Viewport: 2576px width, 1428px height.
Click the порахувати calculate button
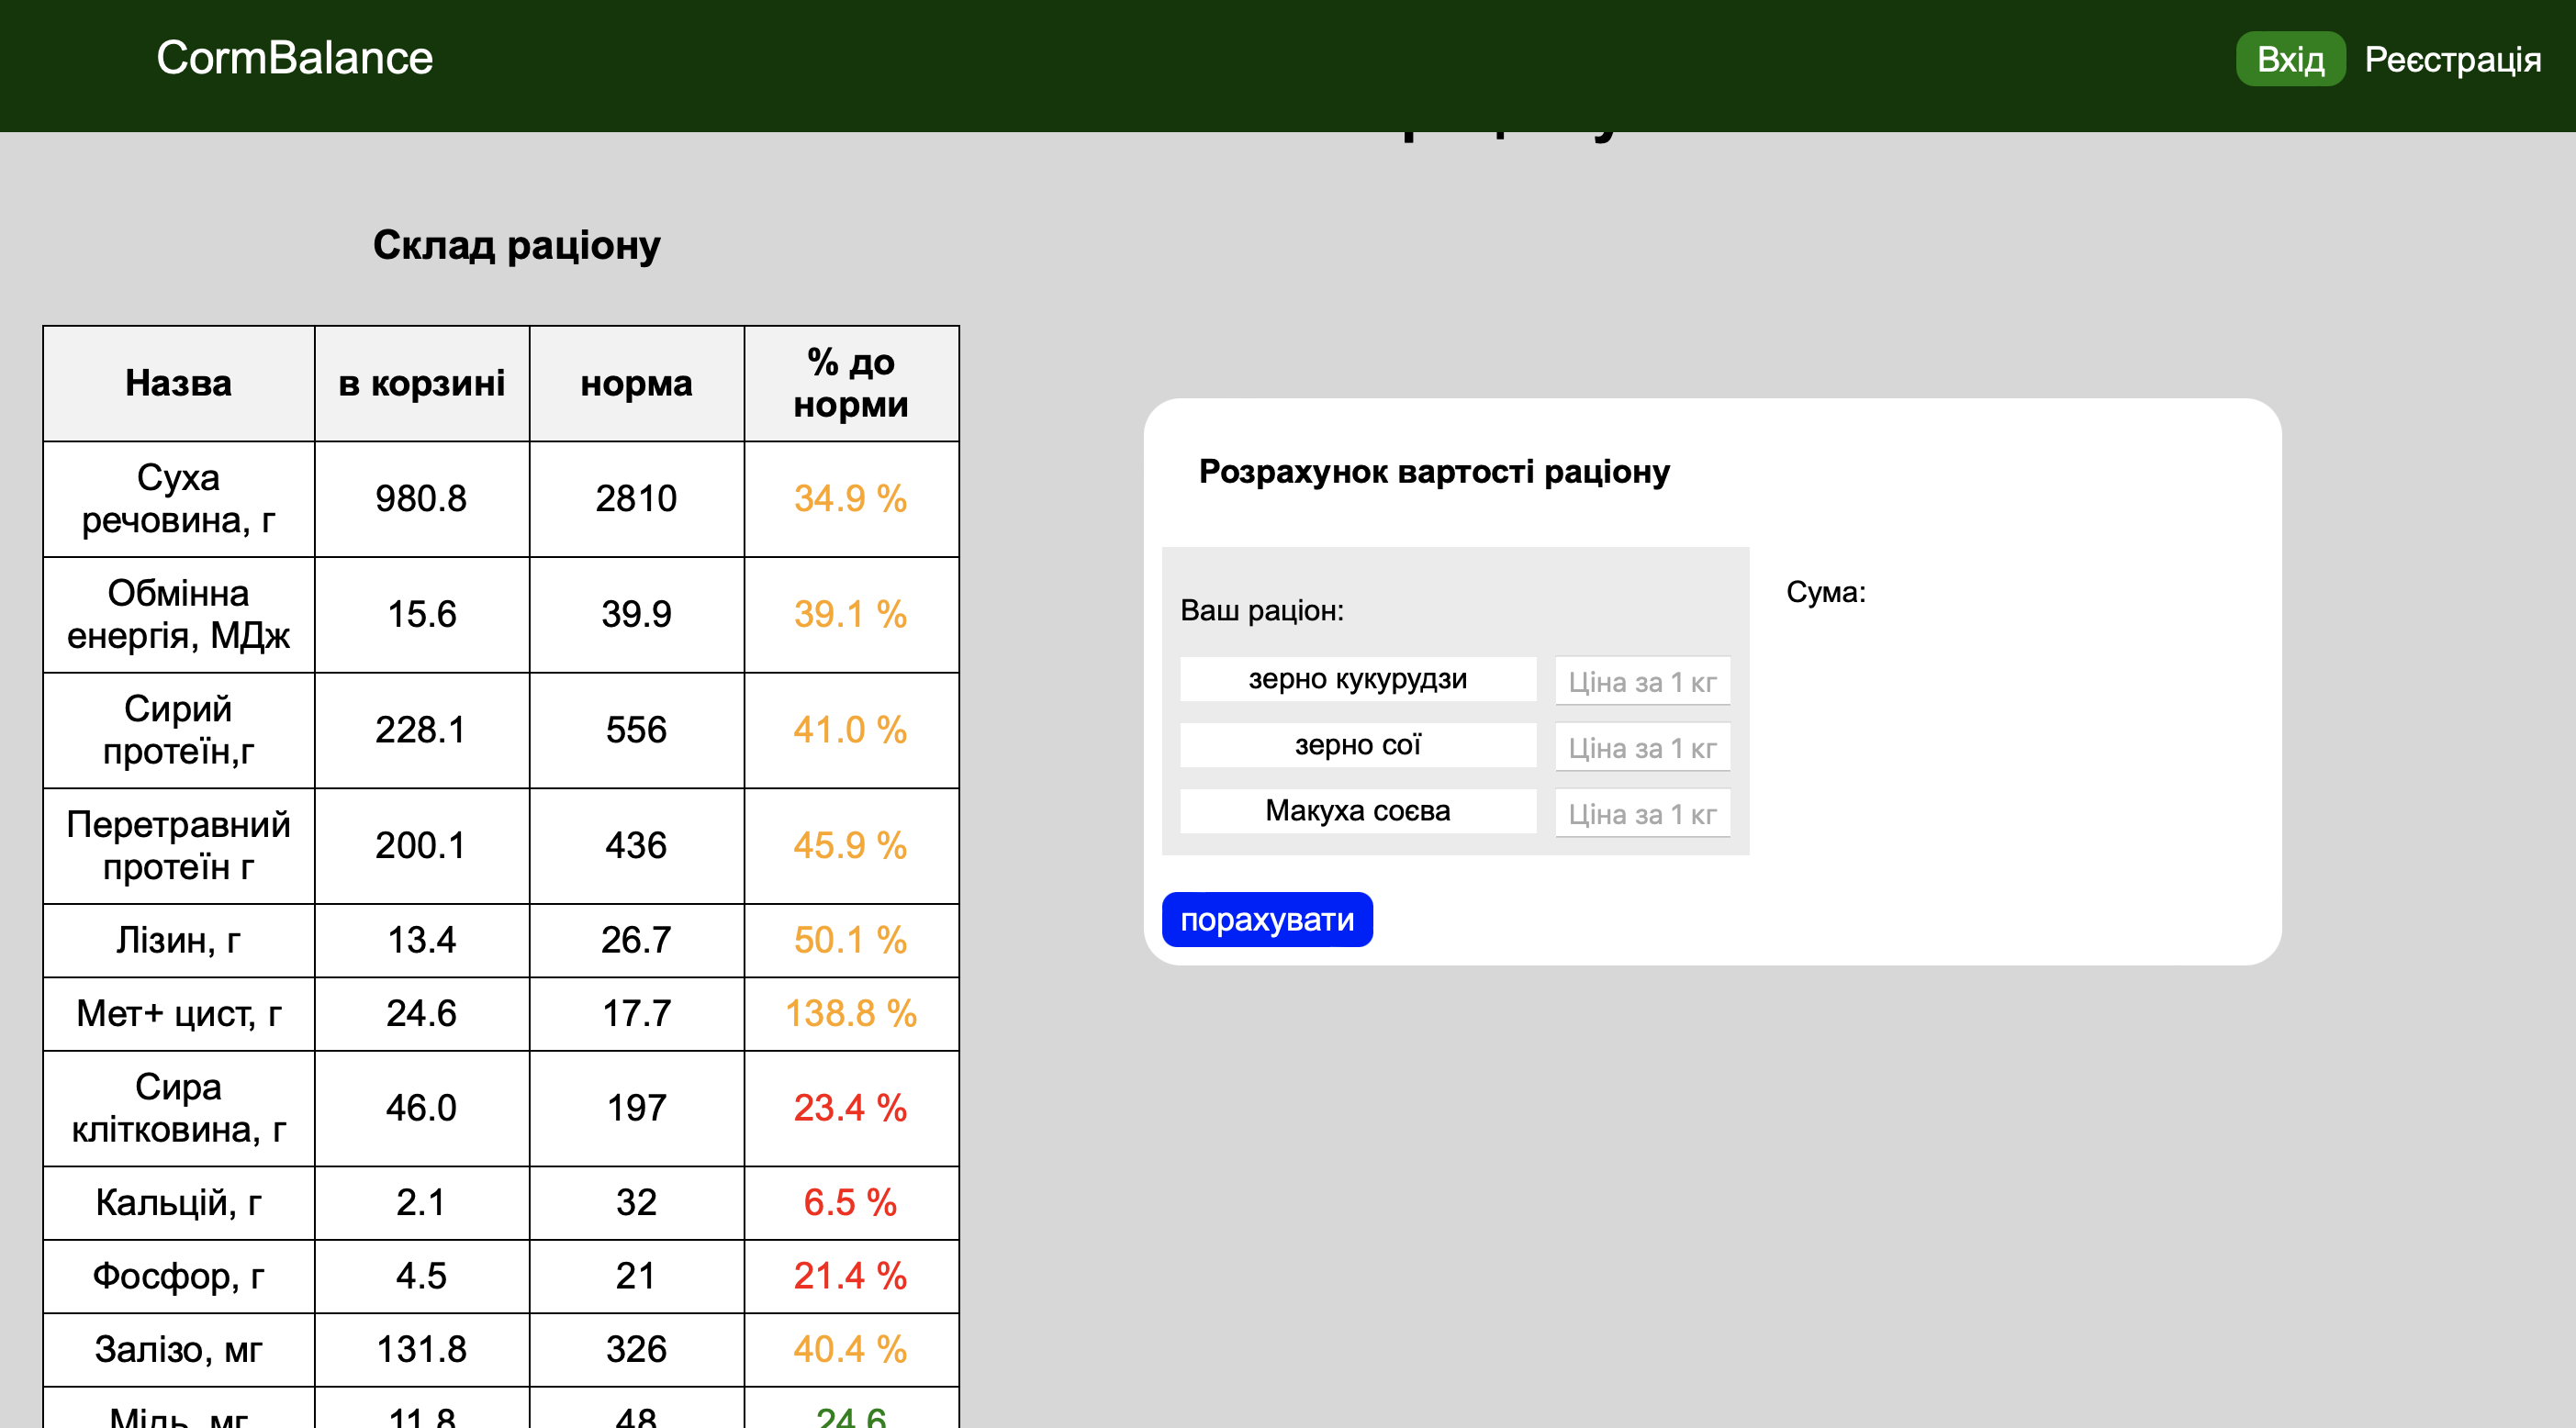pyautogui.click(x=1266, y=919)
